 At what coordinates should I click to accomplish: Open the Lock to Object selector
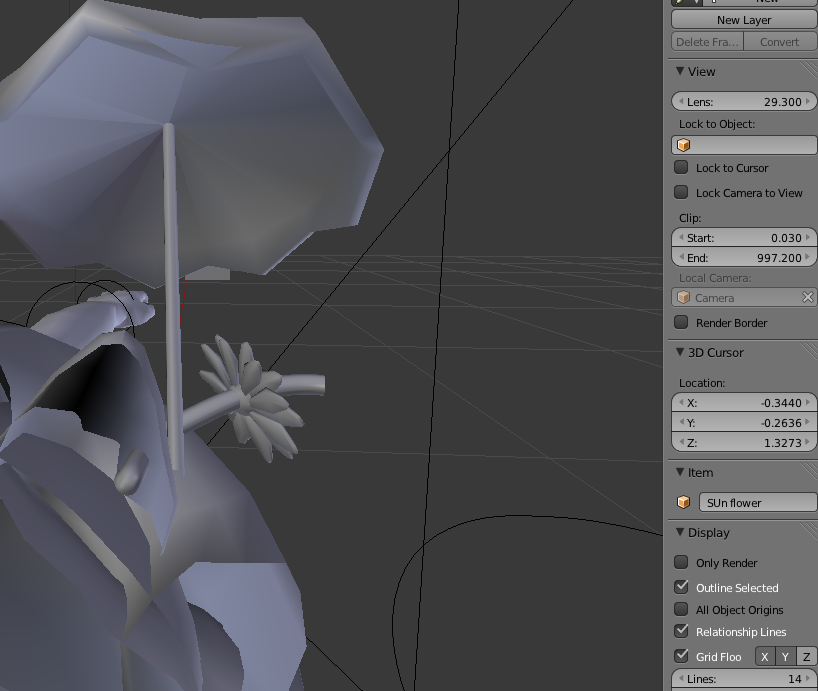click(744, 145)
